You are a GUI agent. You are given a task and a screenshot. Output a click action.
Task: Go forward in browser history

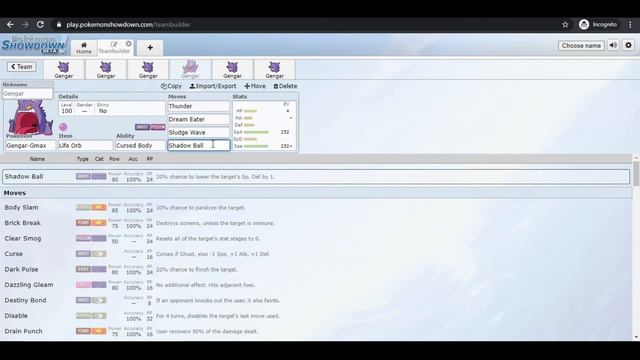coord(25,24)
